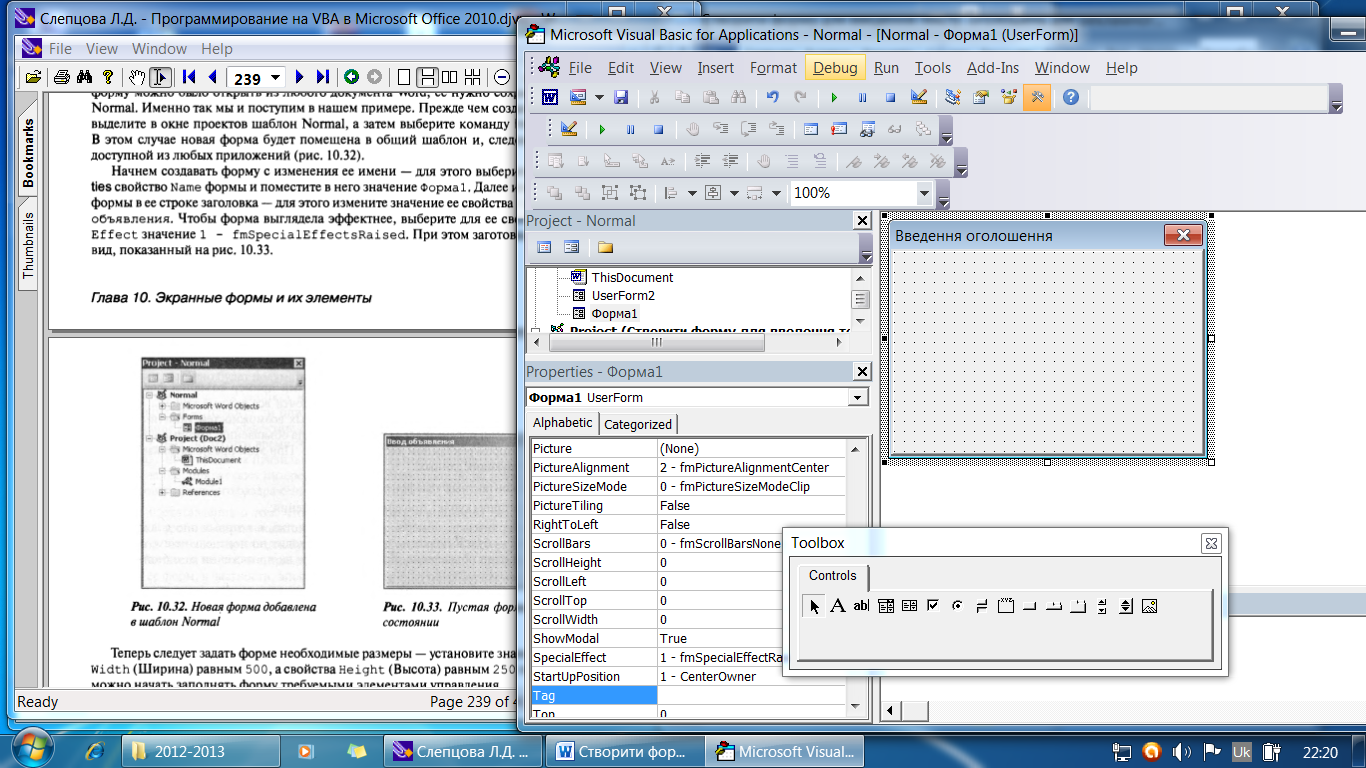The height and width of the screenshot is (768, 1366).
Task: Select the CommandButton control in Toolbox
Action: pyautogui.click(x=1029, y=605)
